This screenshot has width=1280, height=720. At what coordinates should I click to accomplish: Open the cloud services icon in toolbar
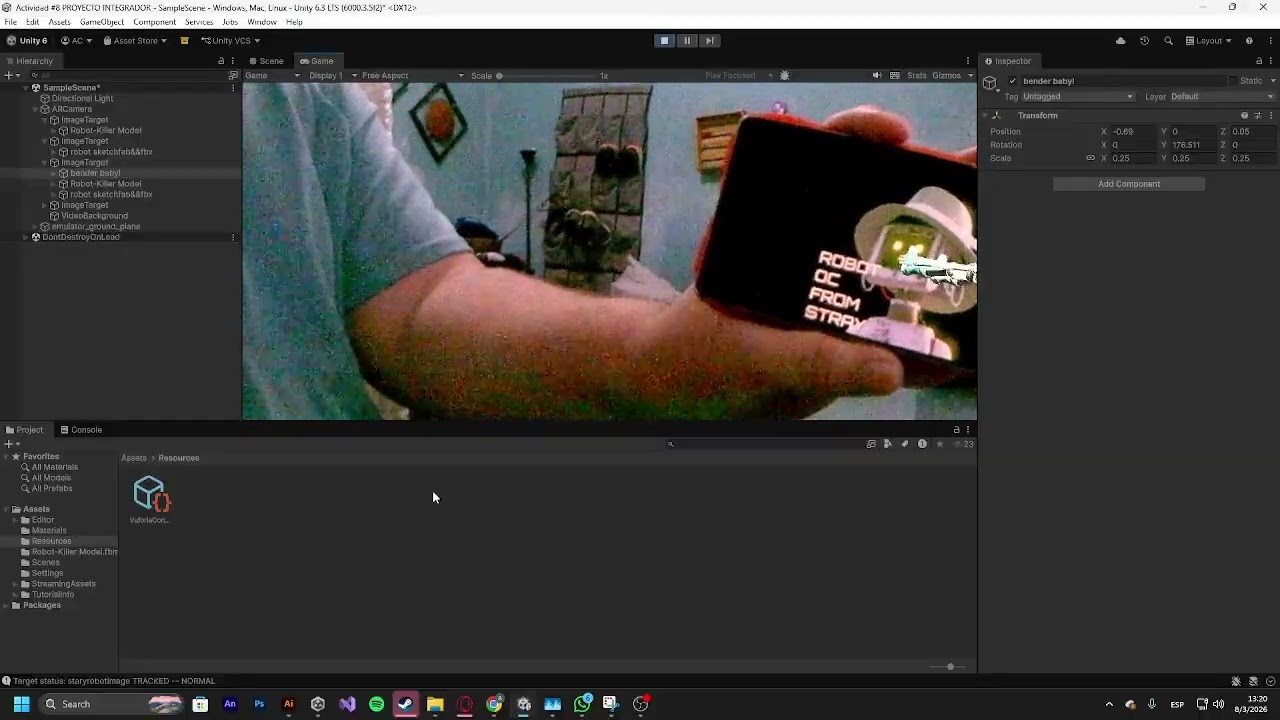(x=1120, y=41)
